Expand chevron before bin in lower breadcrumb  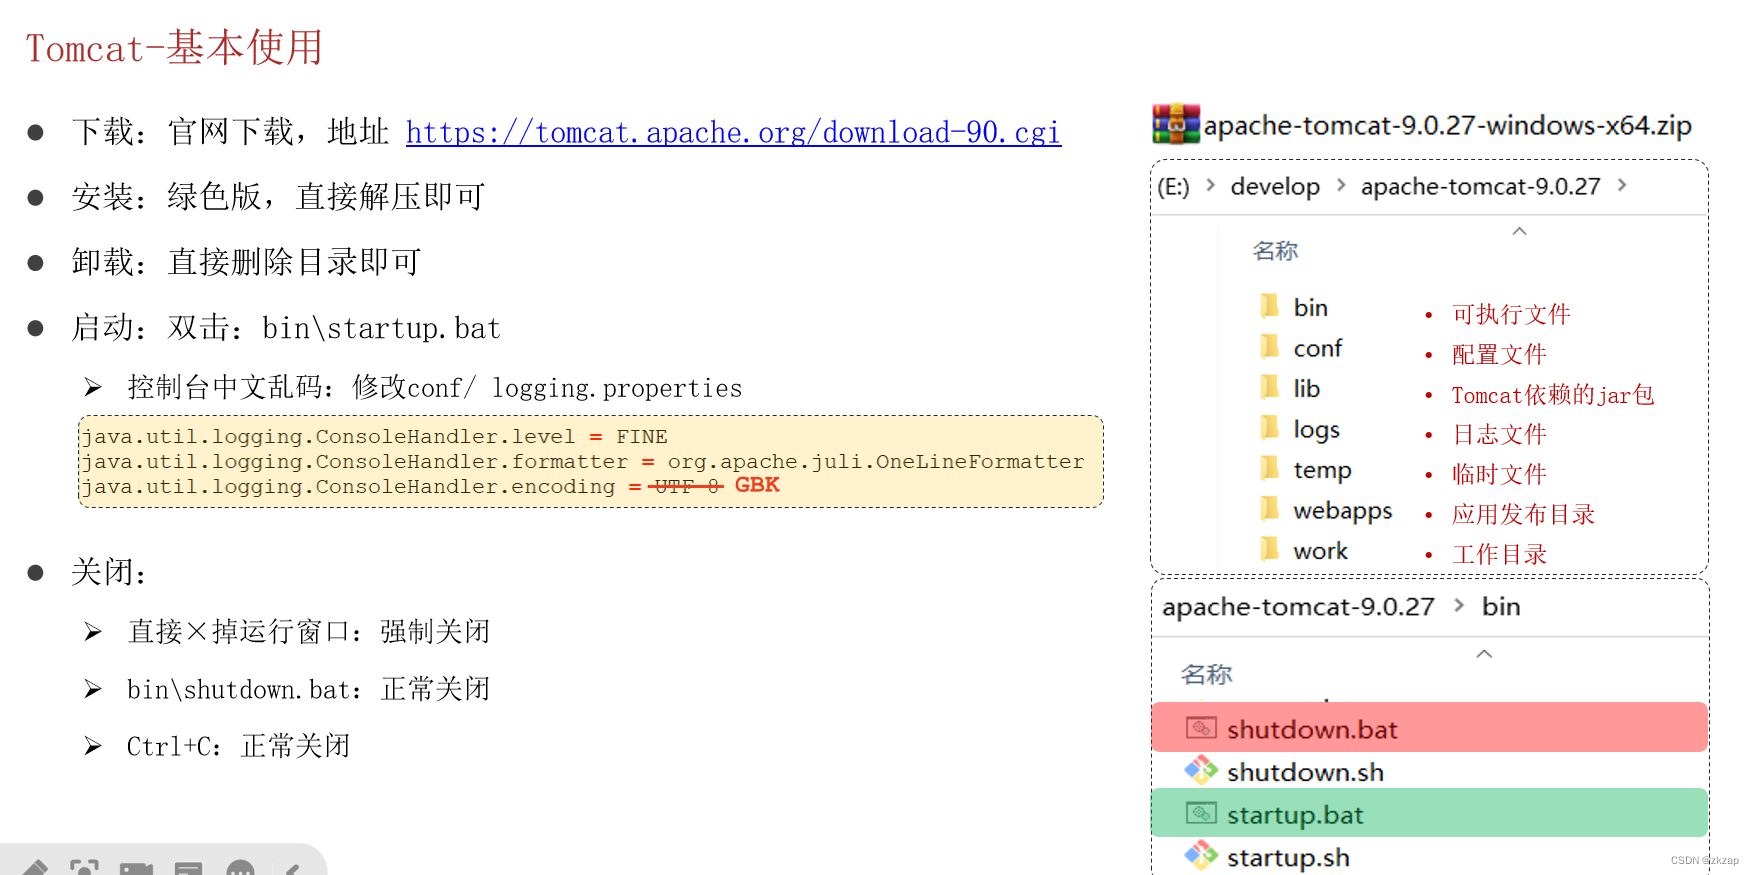1459,605
